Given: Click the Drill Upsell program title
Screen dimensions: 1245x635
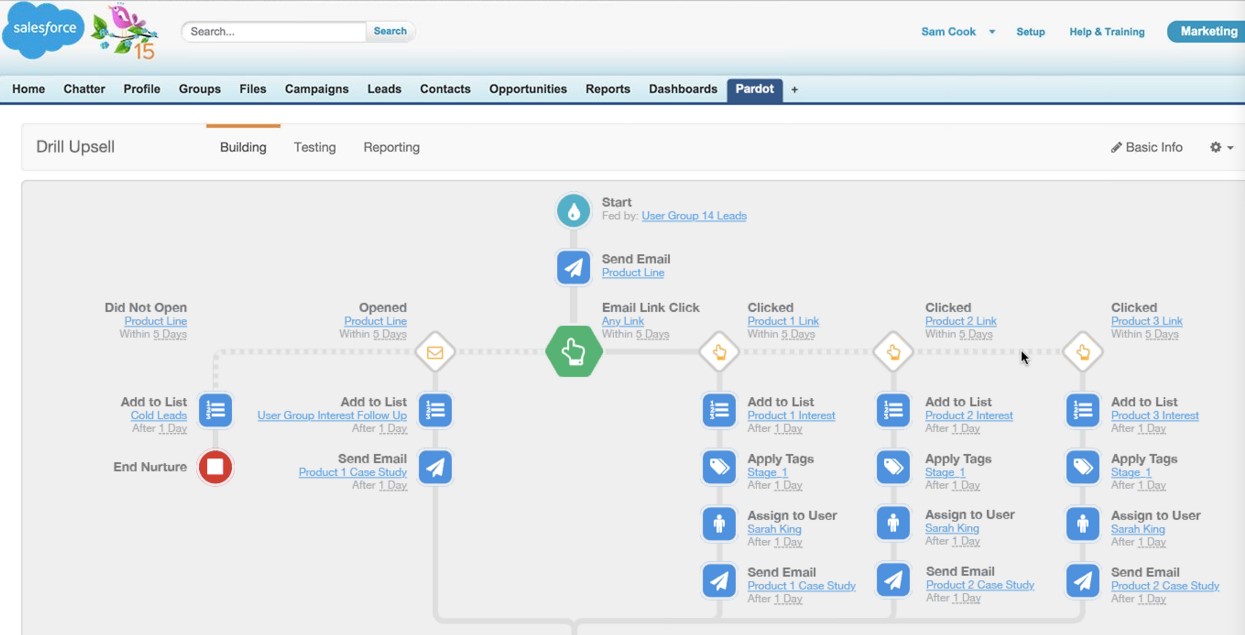Looking at the screenshot, I should 75,147.
